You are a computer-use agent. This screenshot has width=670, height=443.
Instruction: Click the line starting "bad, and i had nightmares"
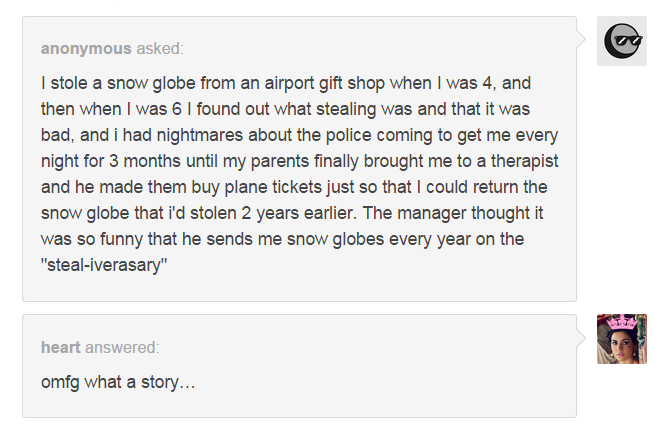pyautogui.click(x=300, y=134)
